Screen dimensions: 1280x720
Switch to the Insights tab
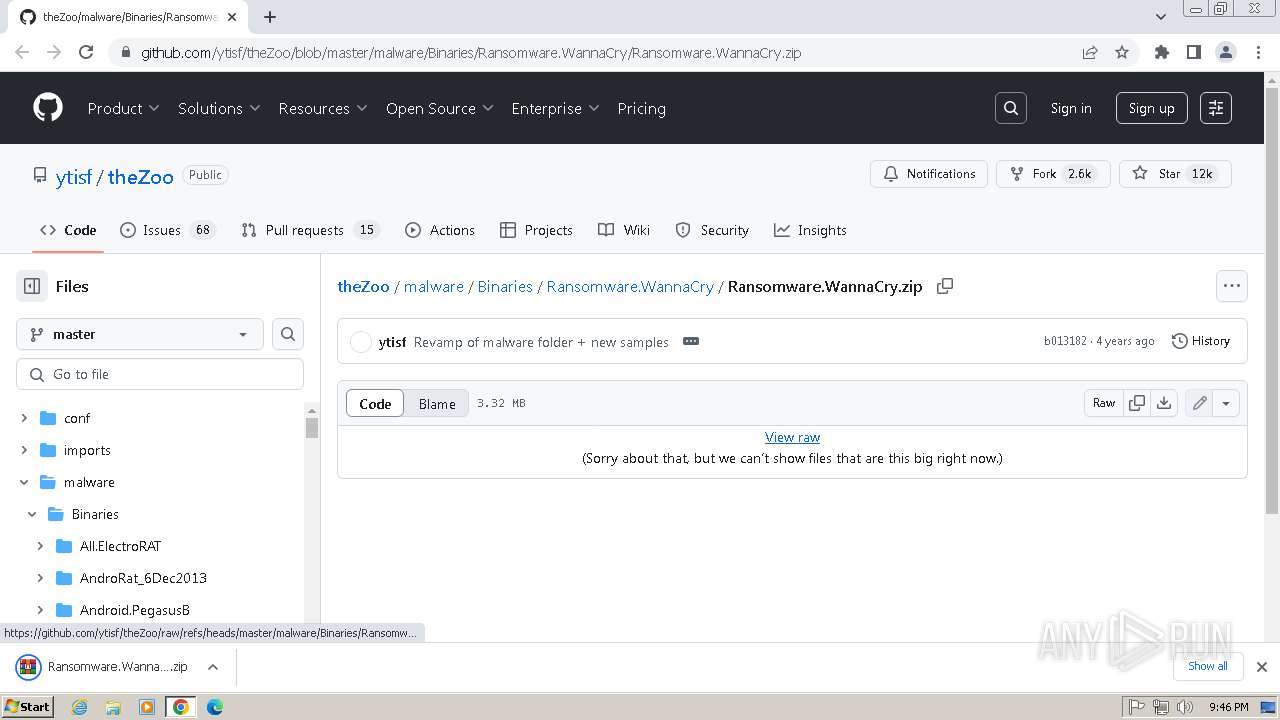[x=810, y=230]
